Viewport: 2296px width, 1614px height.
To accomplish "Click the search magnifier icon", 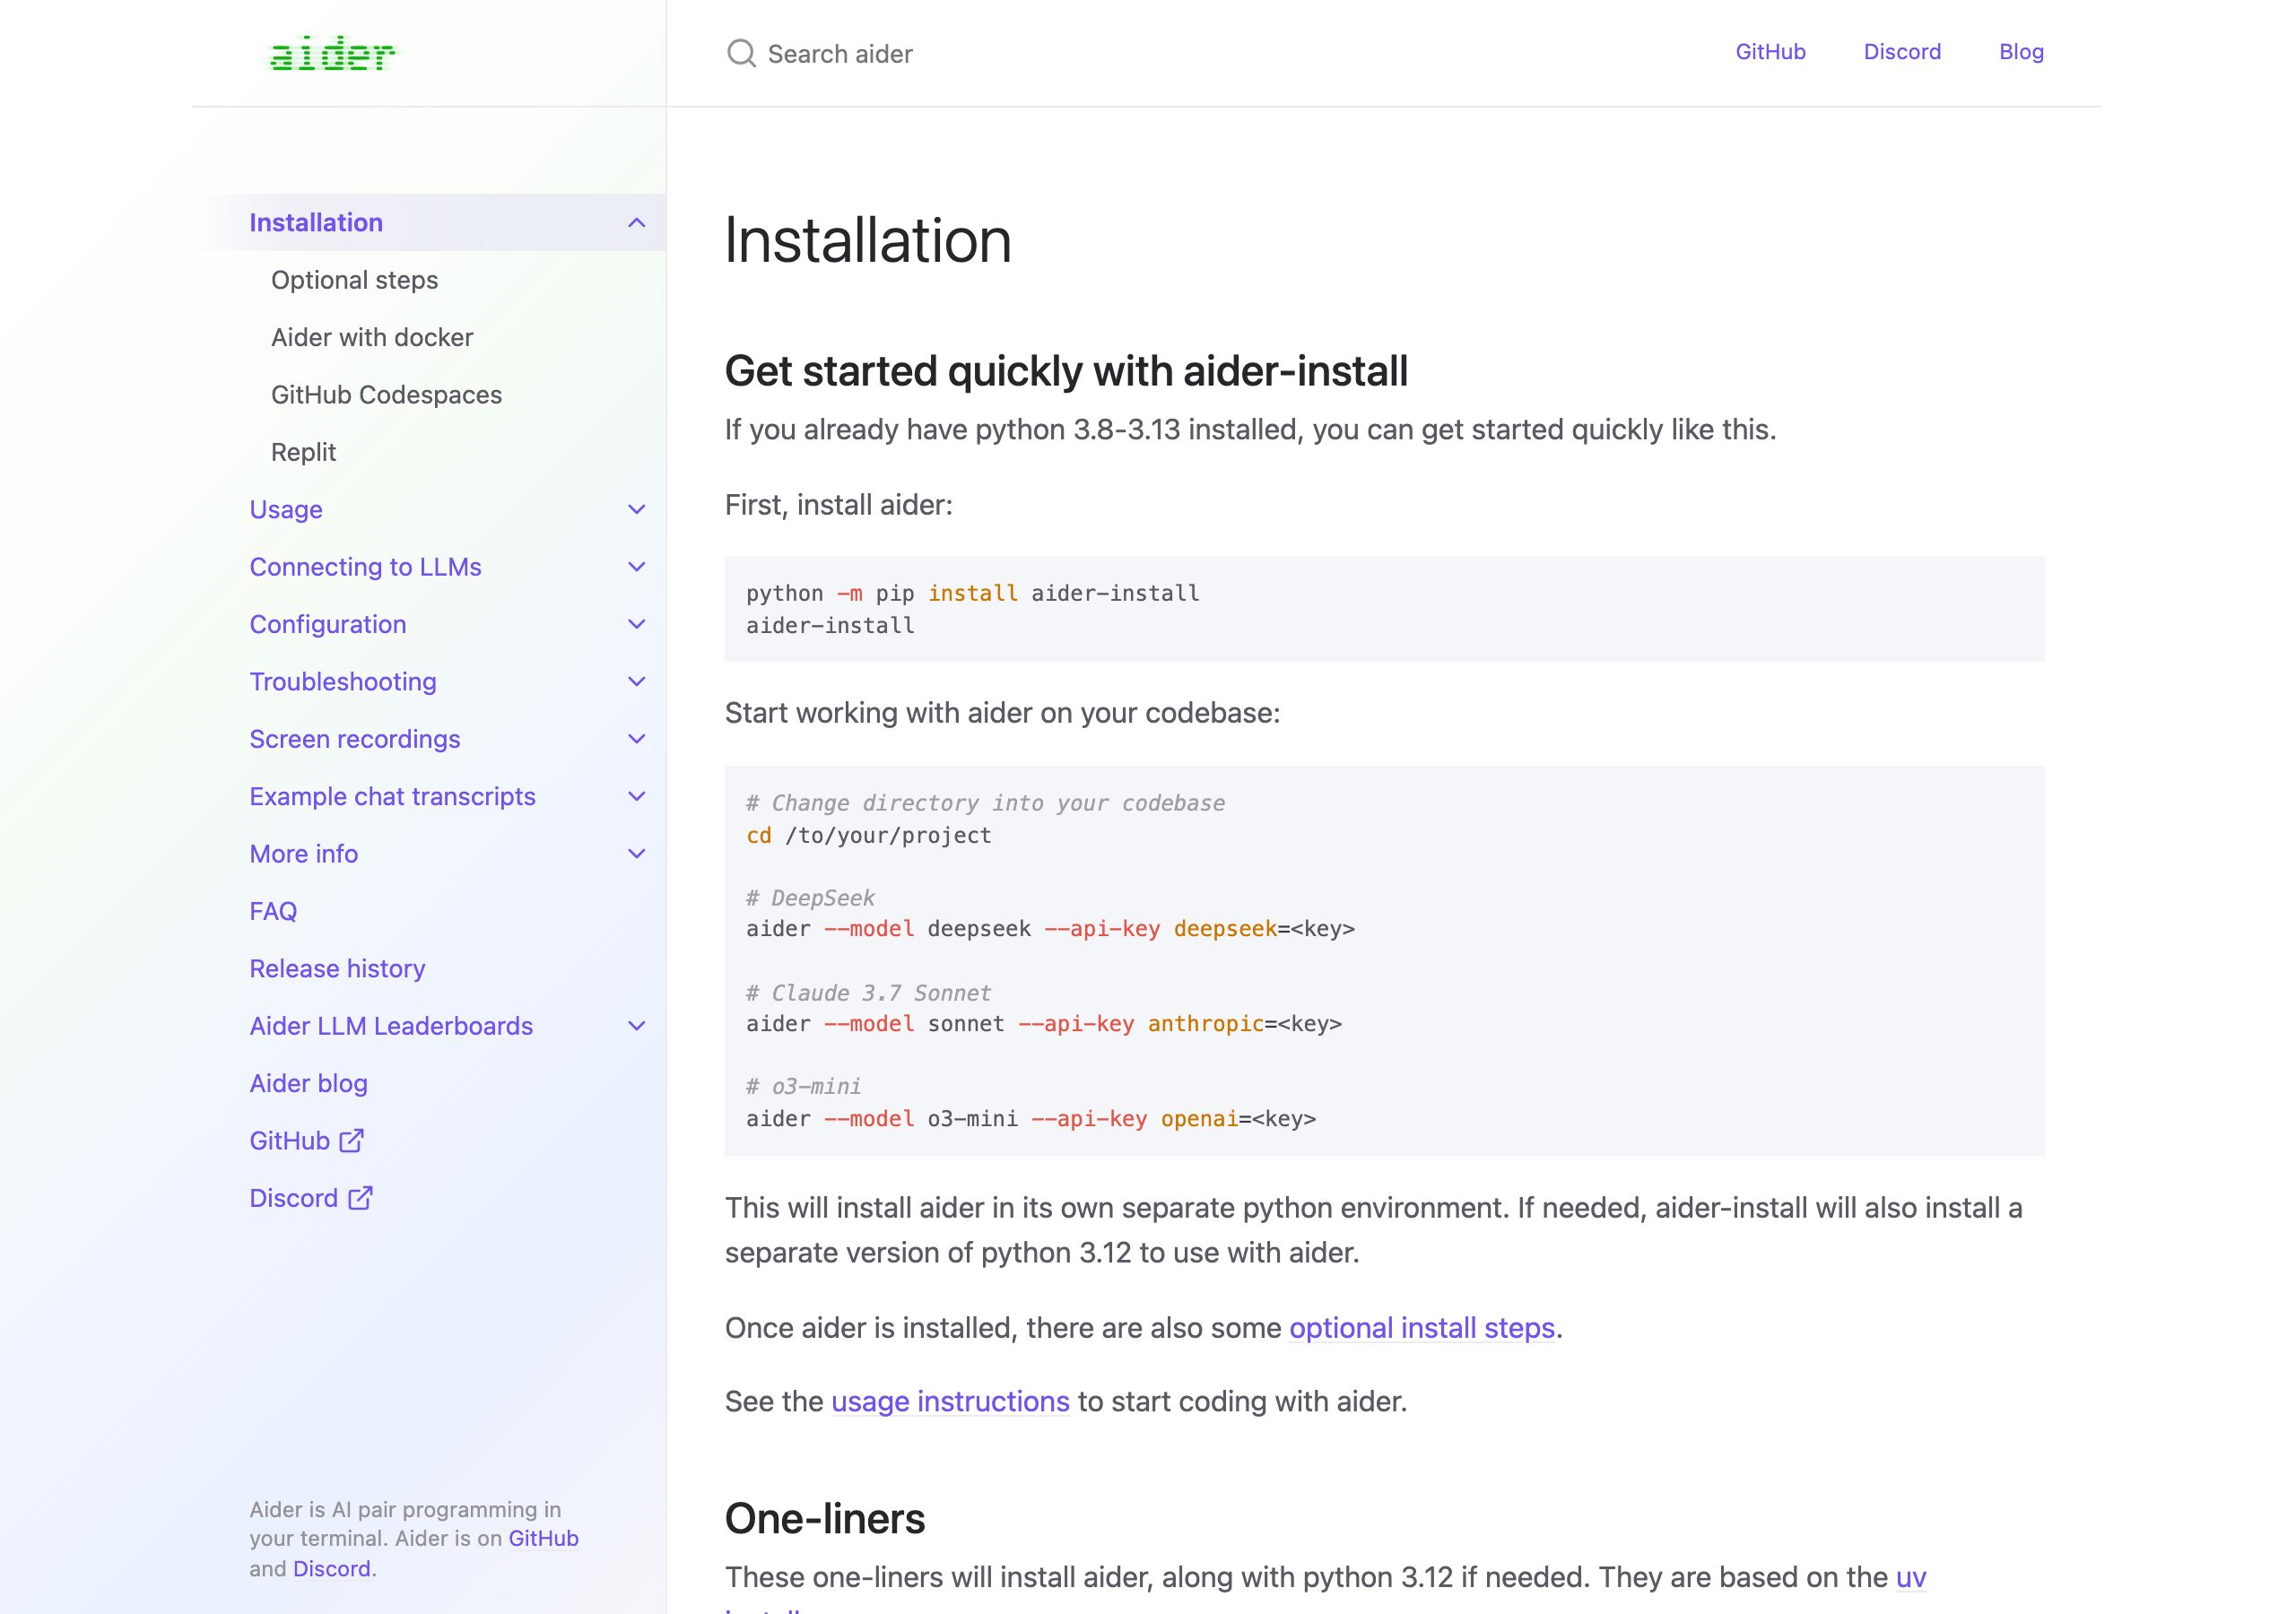I will (x=741, y=53).
